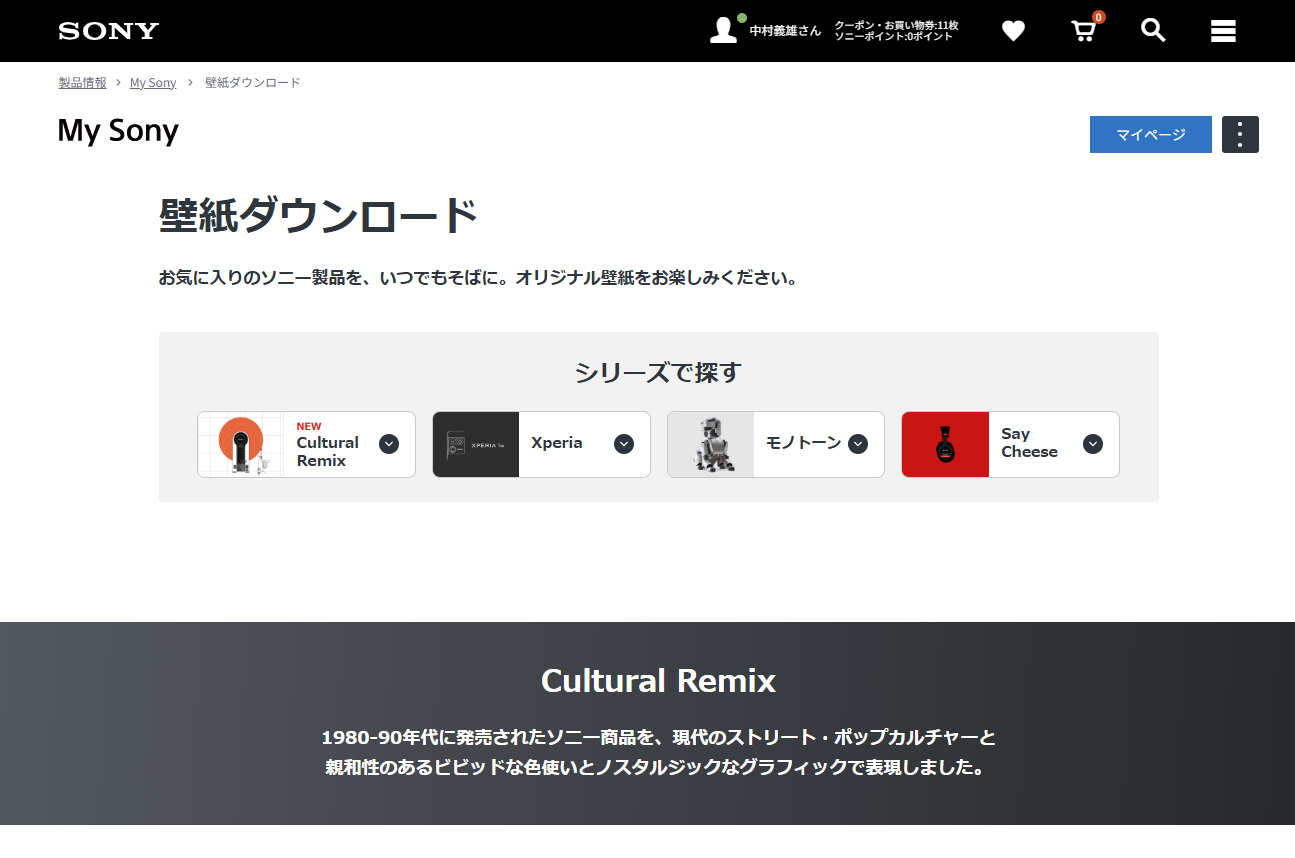
Task: Go to My Sony breadcrumb link
Action: tap(153, 83)
